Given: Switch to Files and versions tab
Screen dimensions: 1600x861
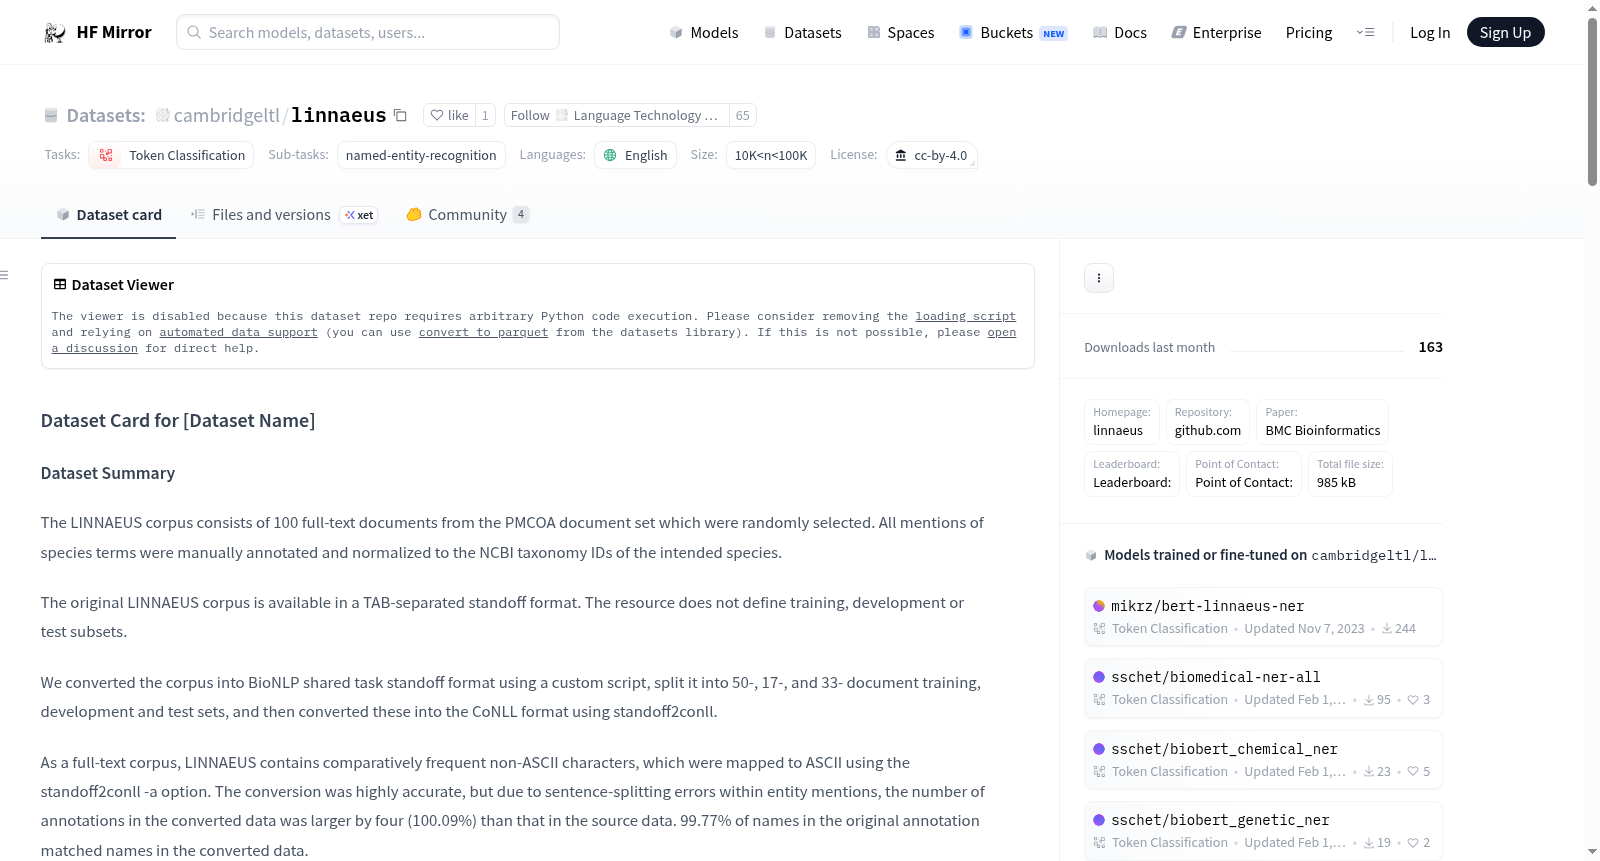Looking at the screenshot, I should [x=284, y=215].
